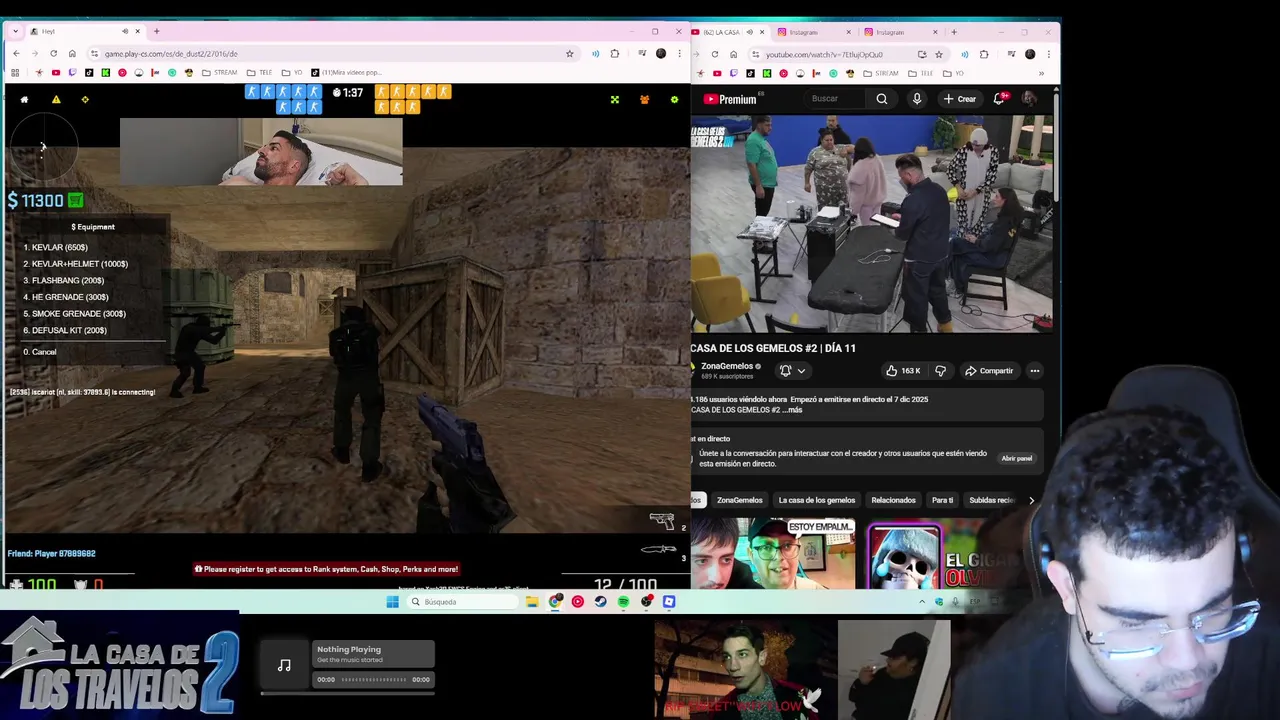Click Abrir panel chat button
The width and height of the screenshot is (1280, 720).
click(1017, 458)
